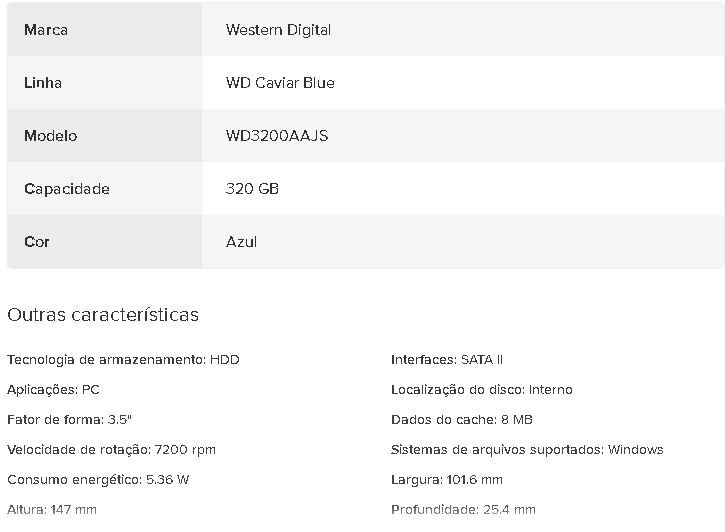Click Dados do cache: 8 MB entry

[x=461, y=420]
